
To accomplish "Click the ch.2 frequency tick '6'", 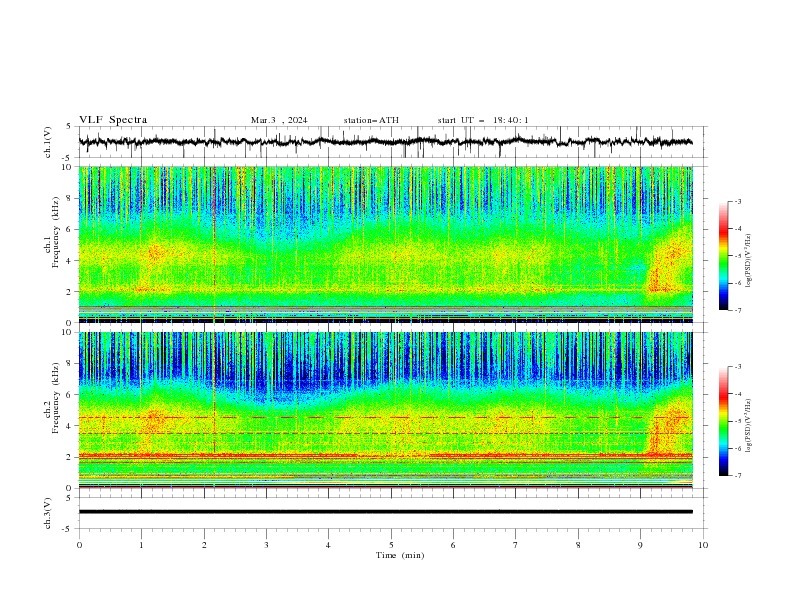I will (x=70, y=395).
